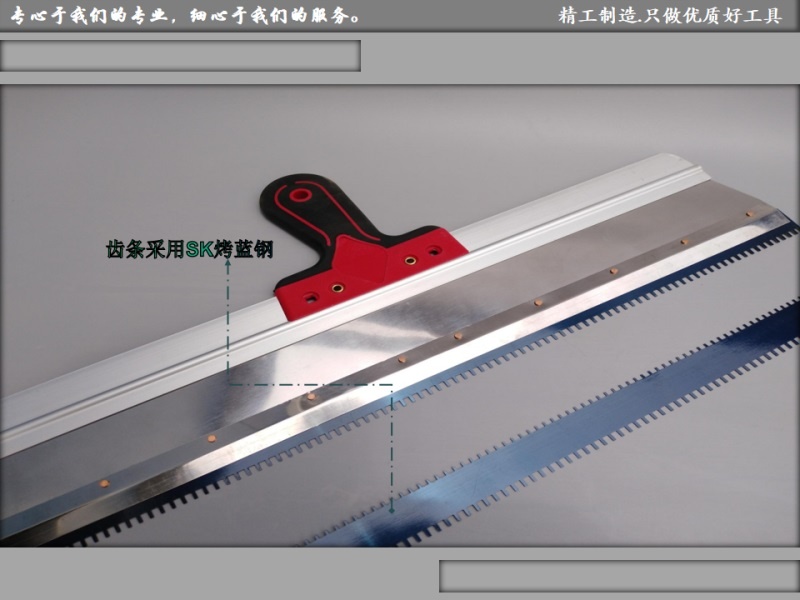800x600 pixels.
Task: Click the rightmost copper rivet on the blade
Action: (x=748, y=214)
